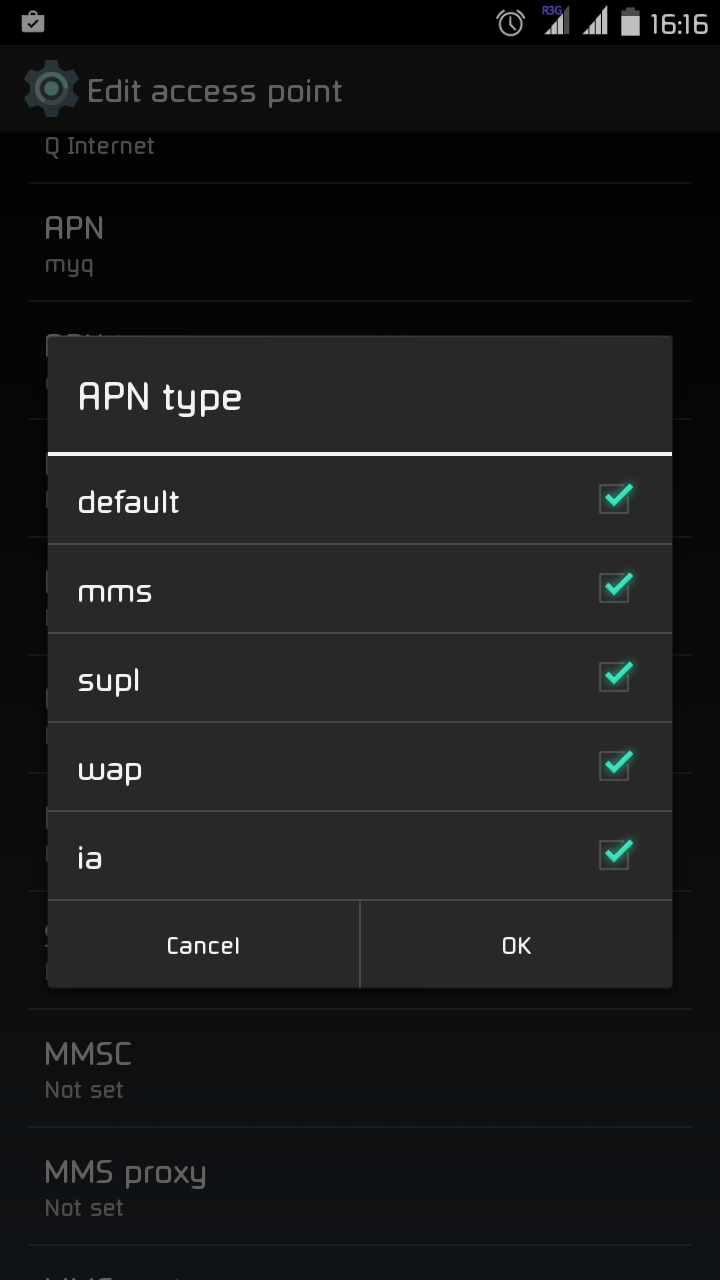The image size is (720, 1280).
Task: Select the wap list row label
Action: point(110,769)
